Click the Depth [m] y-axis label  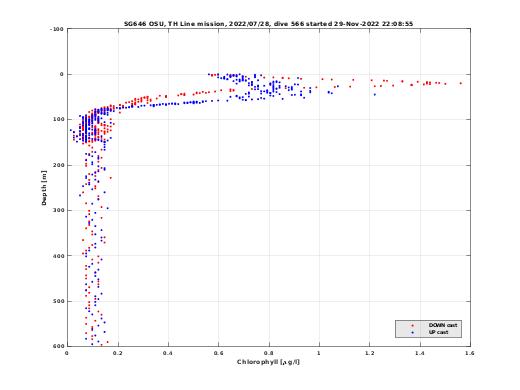tap(44, 188)
